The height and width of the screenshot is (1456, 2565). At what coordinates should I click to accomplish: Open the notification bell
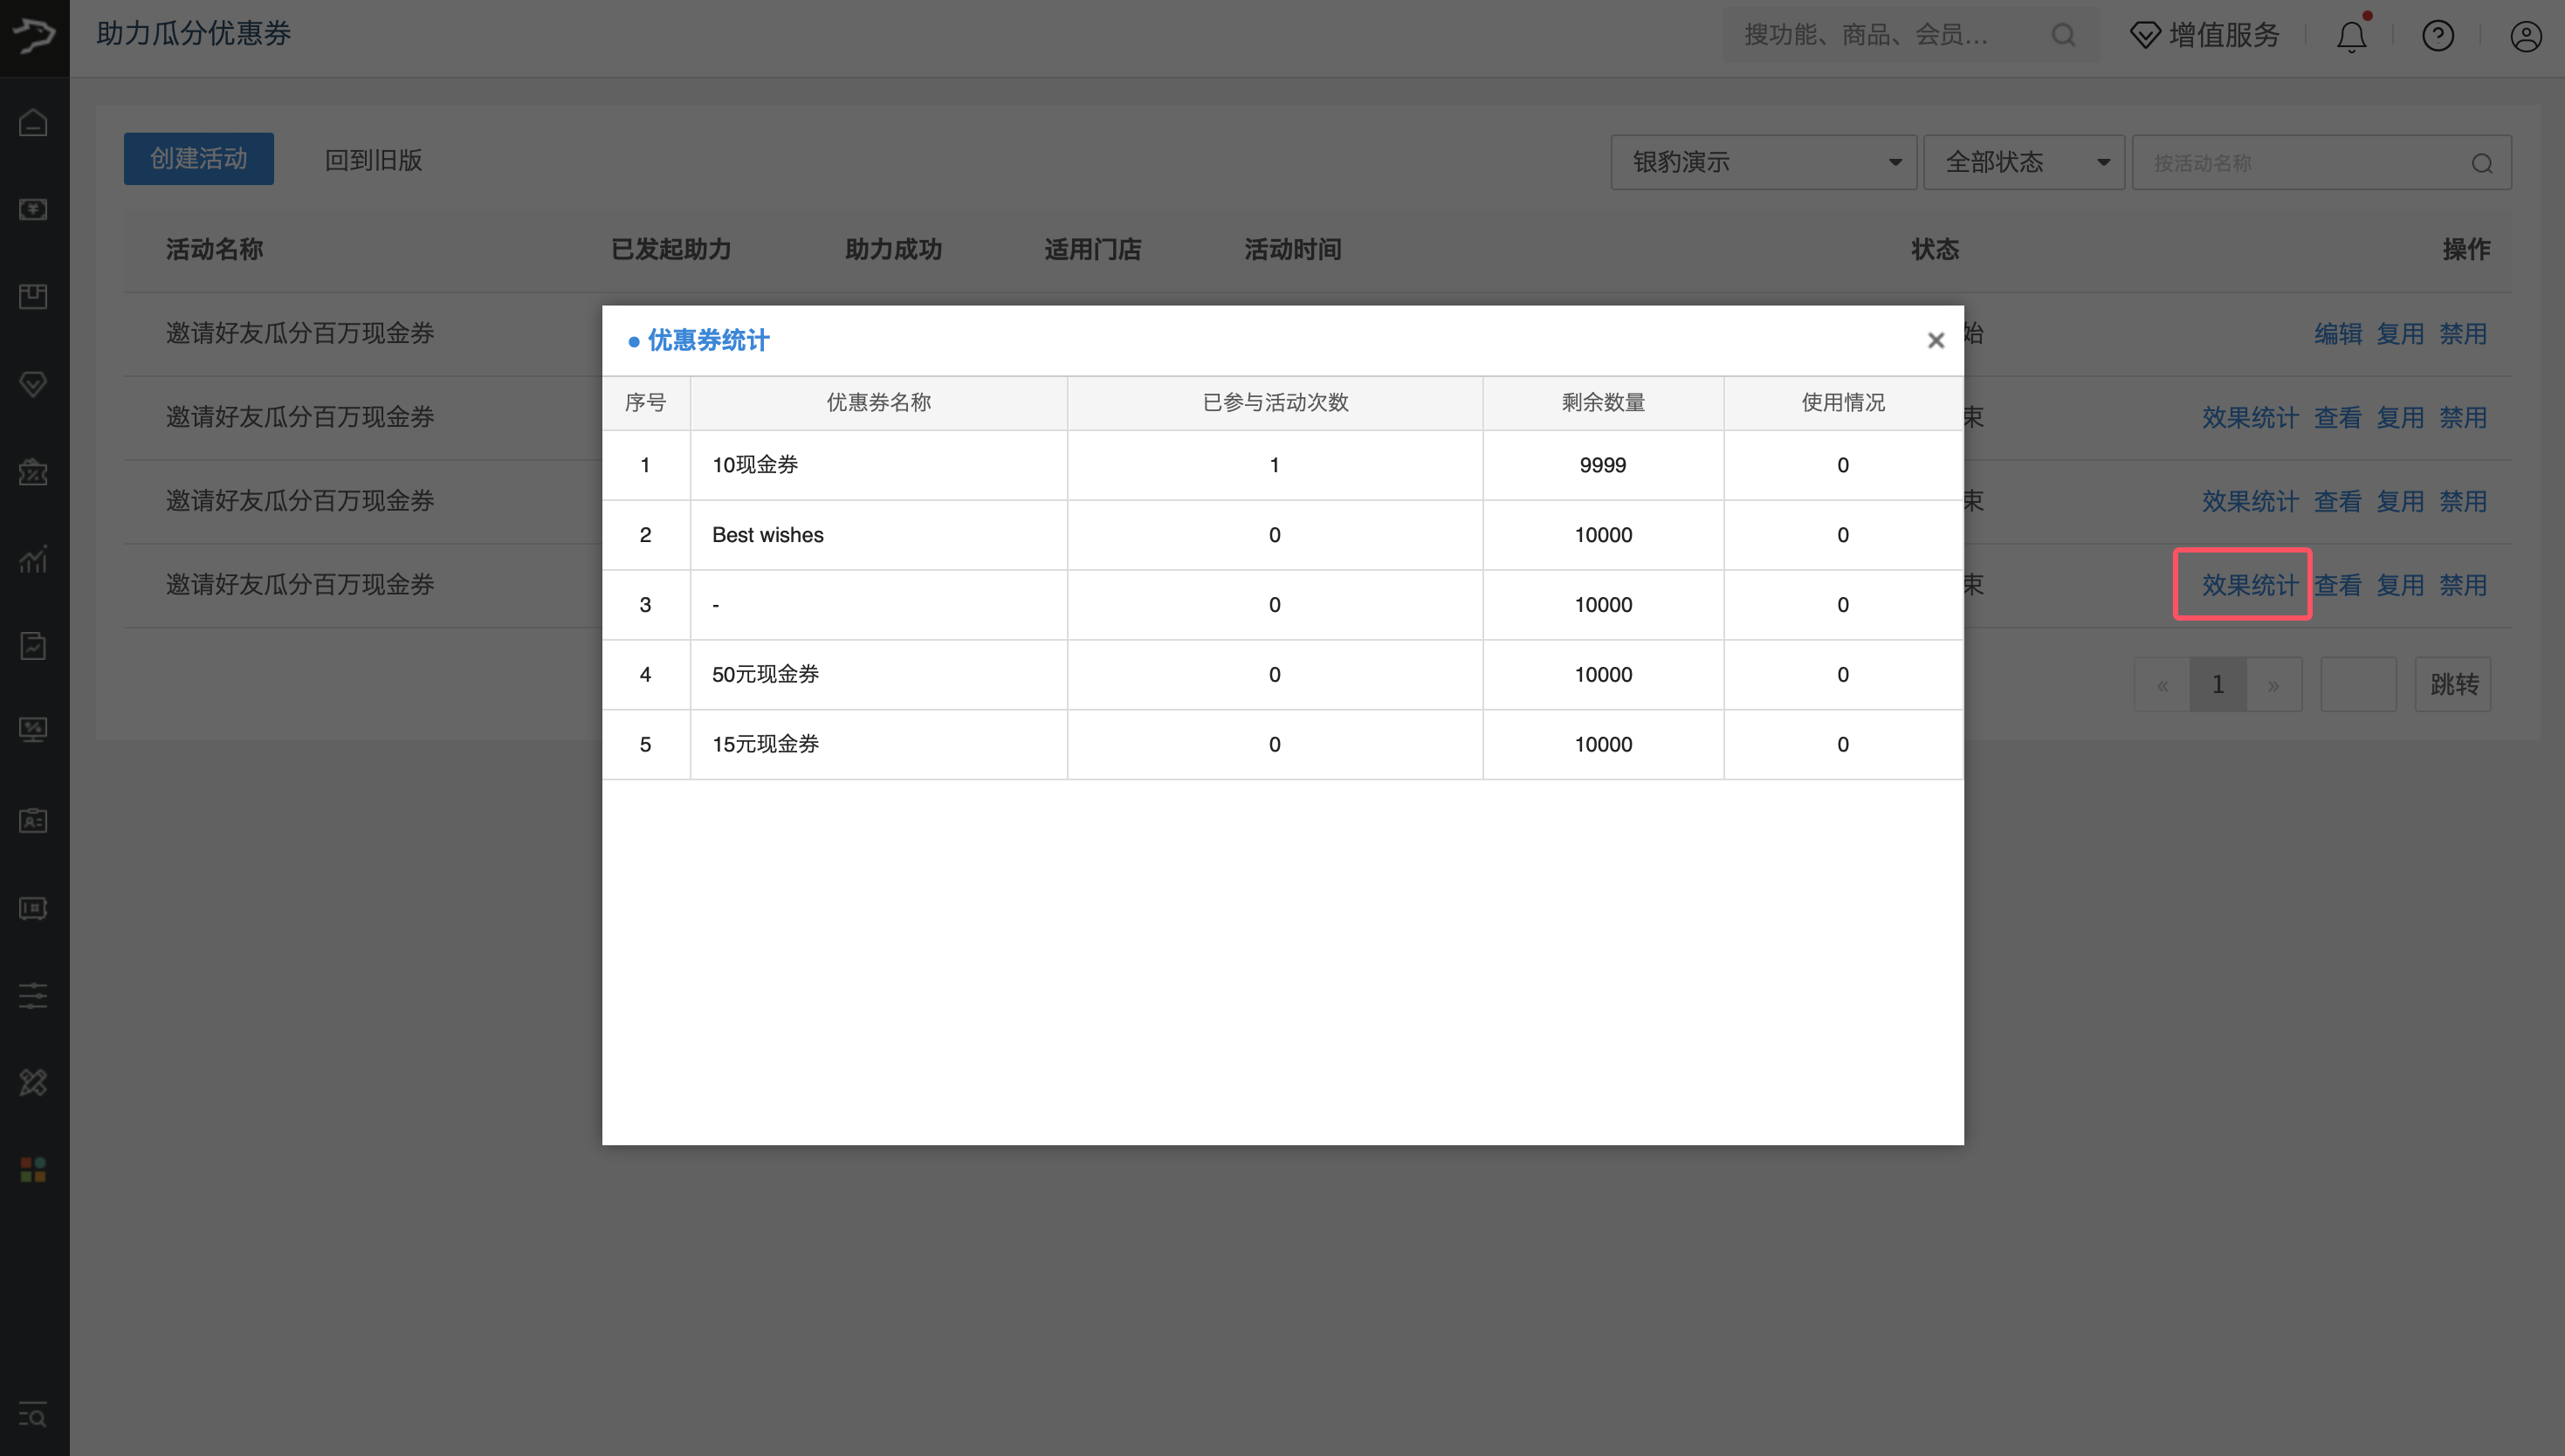(2351, 36)
